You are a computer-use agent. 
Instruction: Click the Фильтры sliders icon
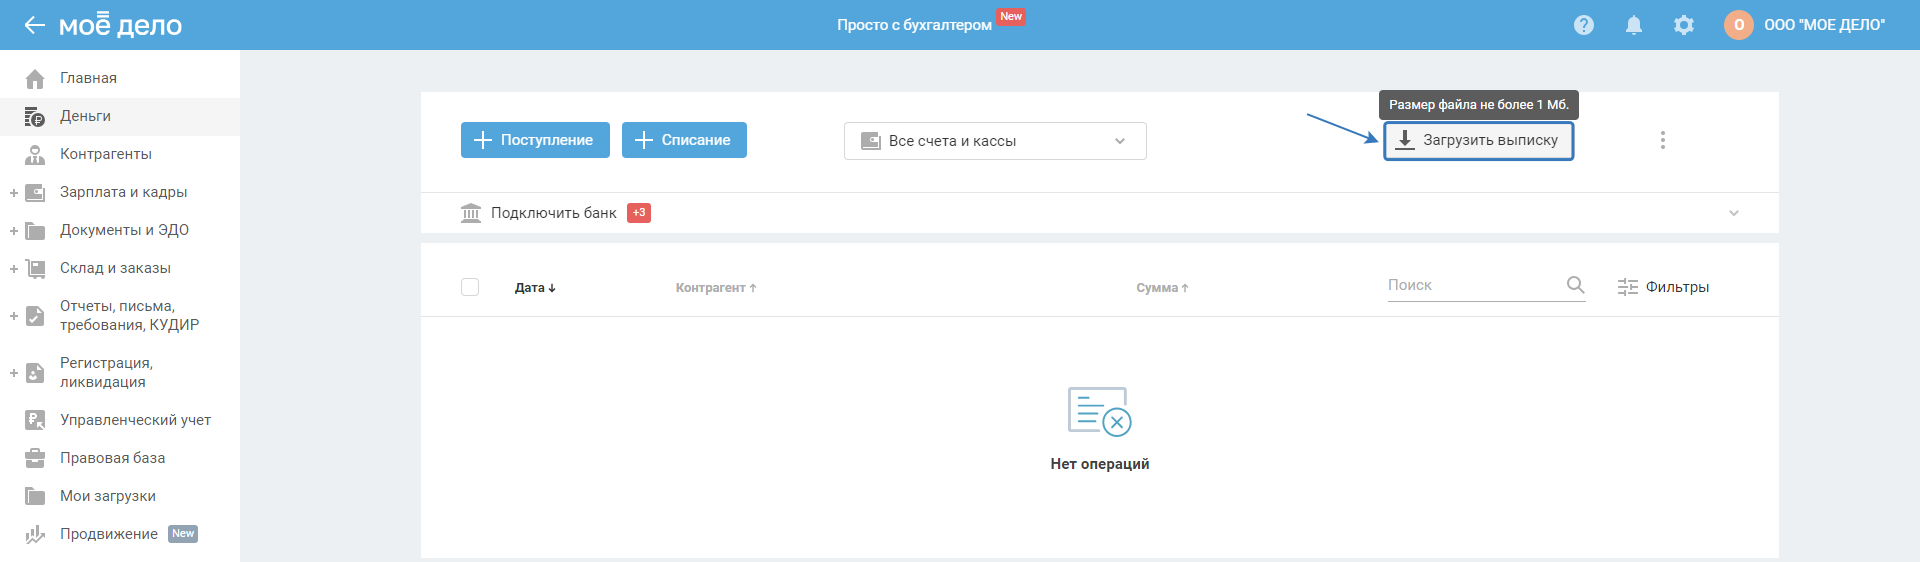coord(1628,287)
